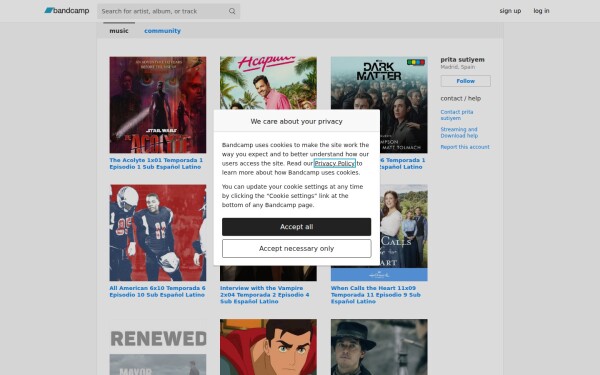This screenshot has height=375, width=600.
Task: Open When Calls the Heart 11x09 link
Action: point(375,295)
